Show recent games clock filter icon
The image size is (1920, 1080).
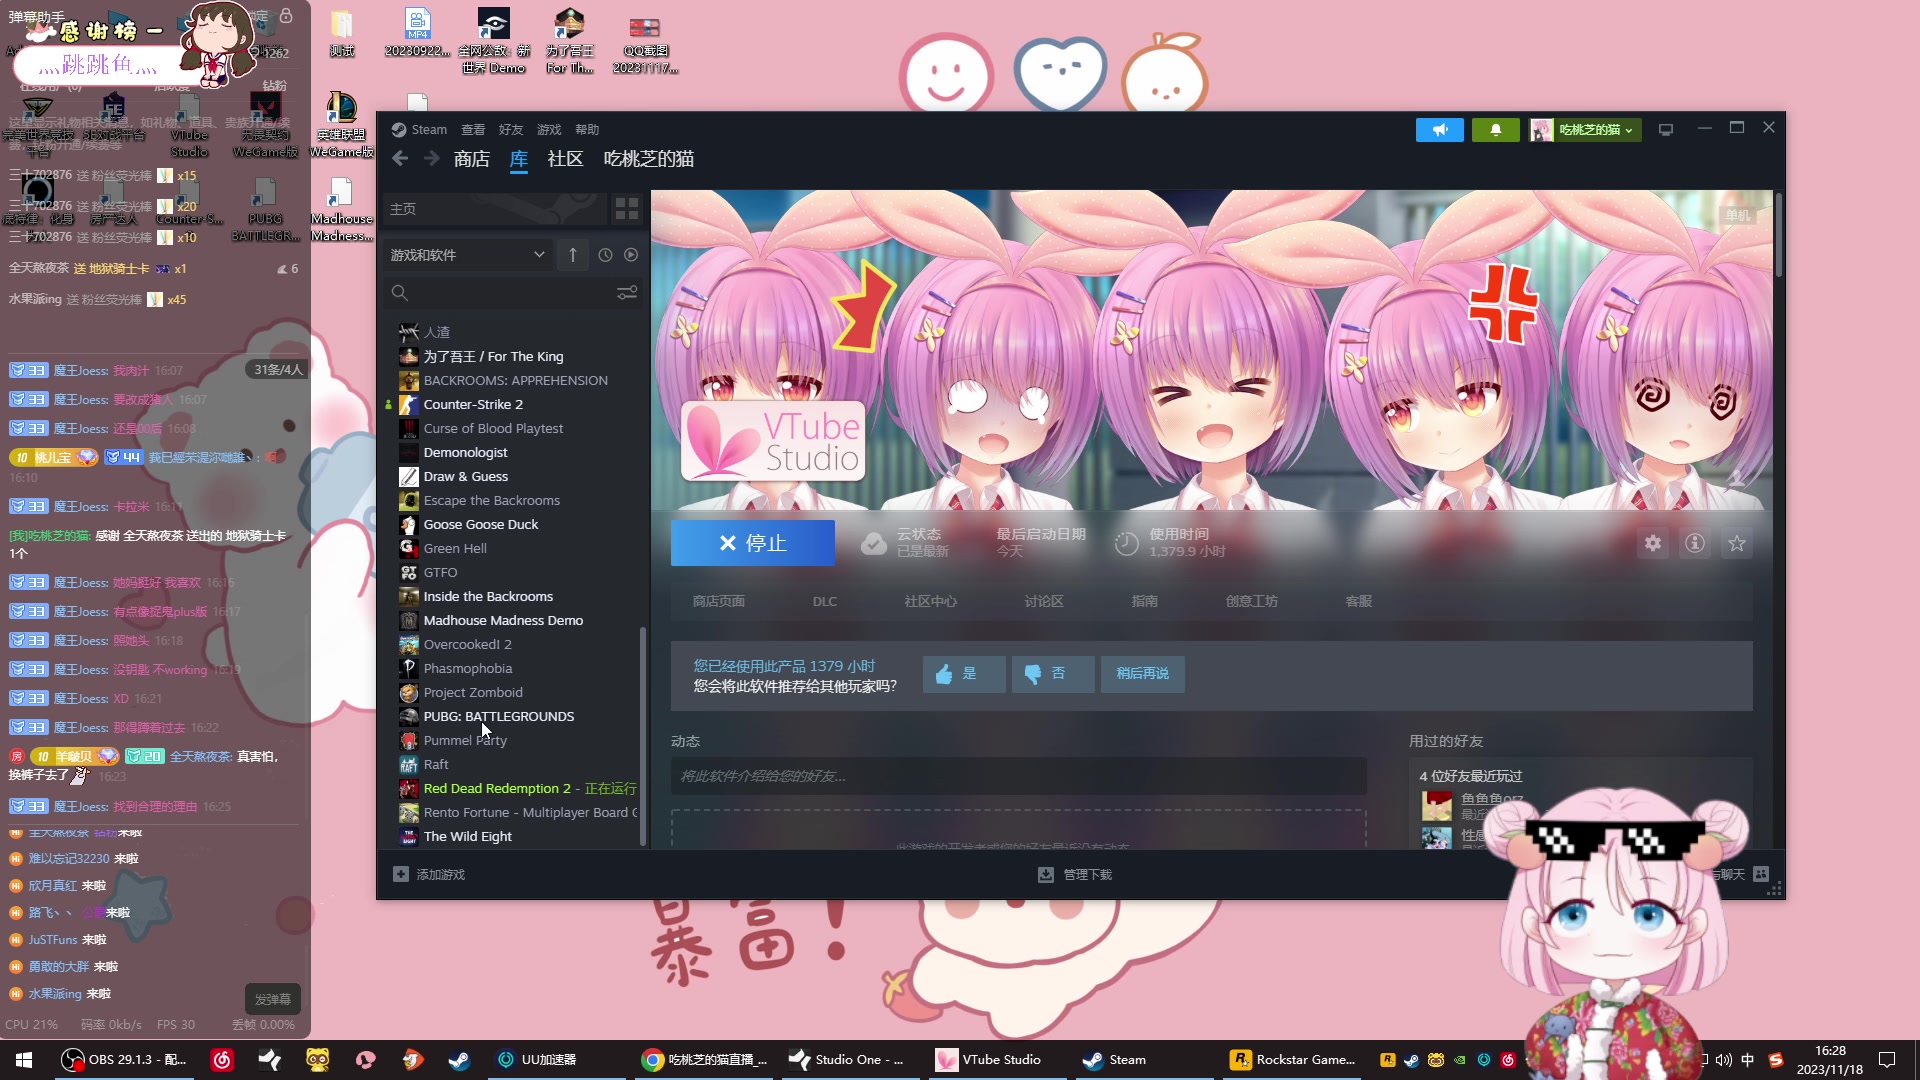605,255
